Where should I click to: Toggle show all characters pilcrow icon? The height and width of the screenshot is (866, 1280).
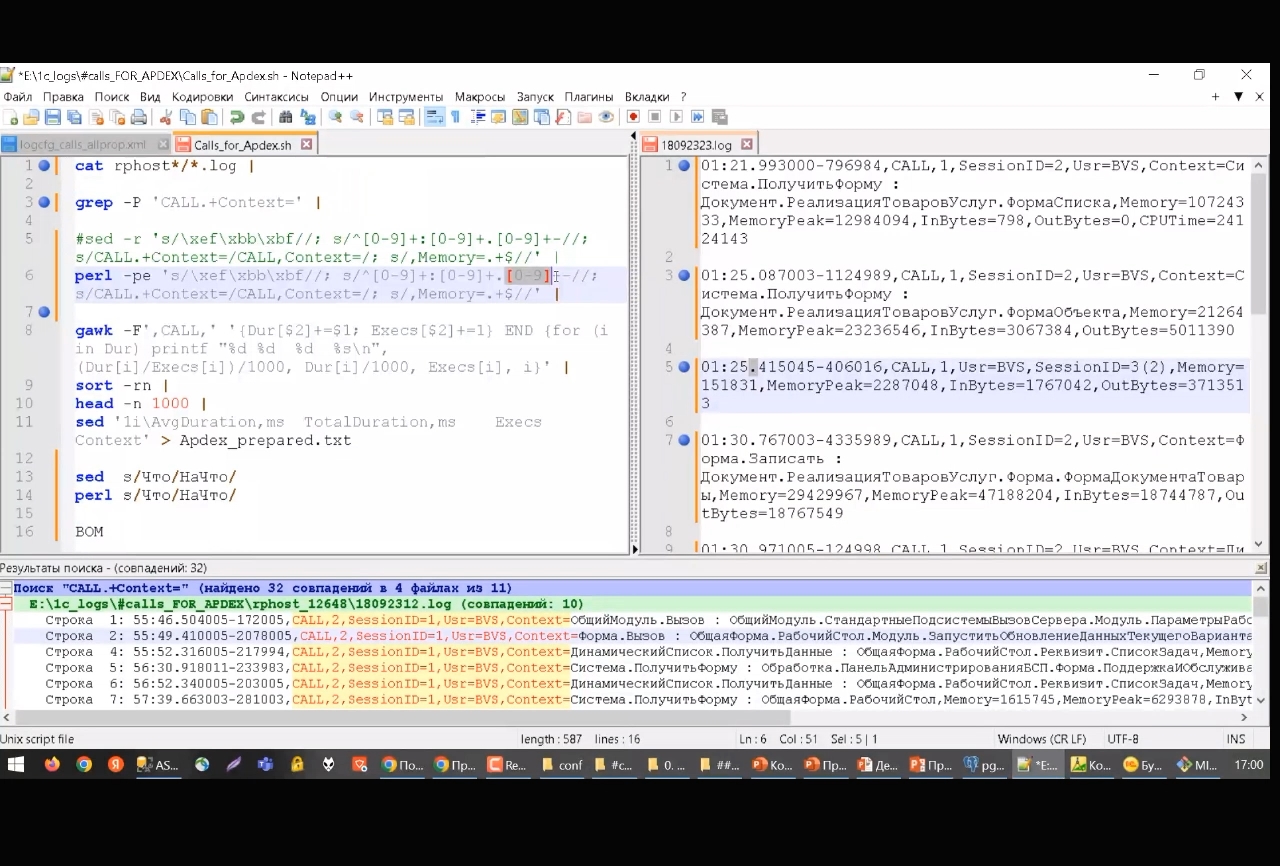455,117
